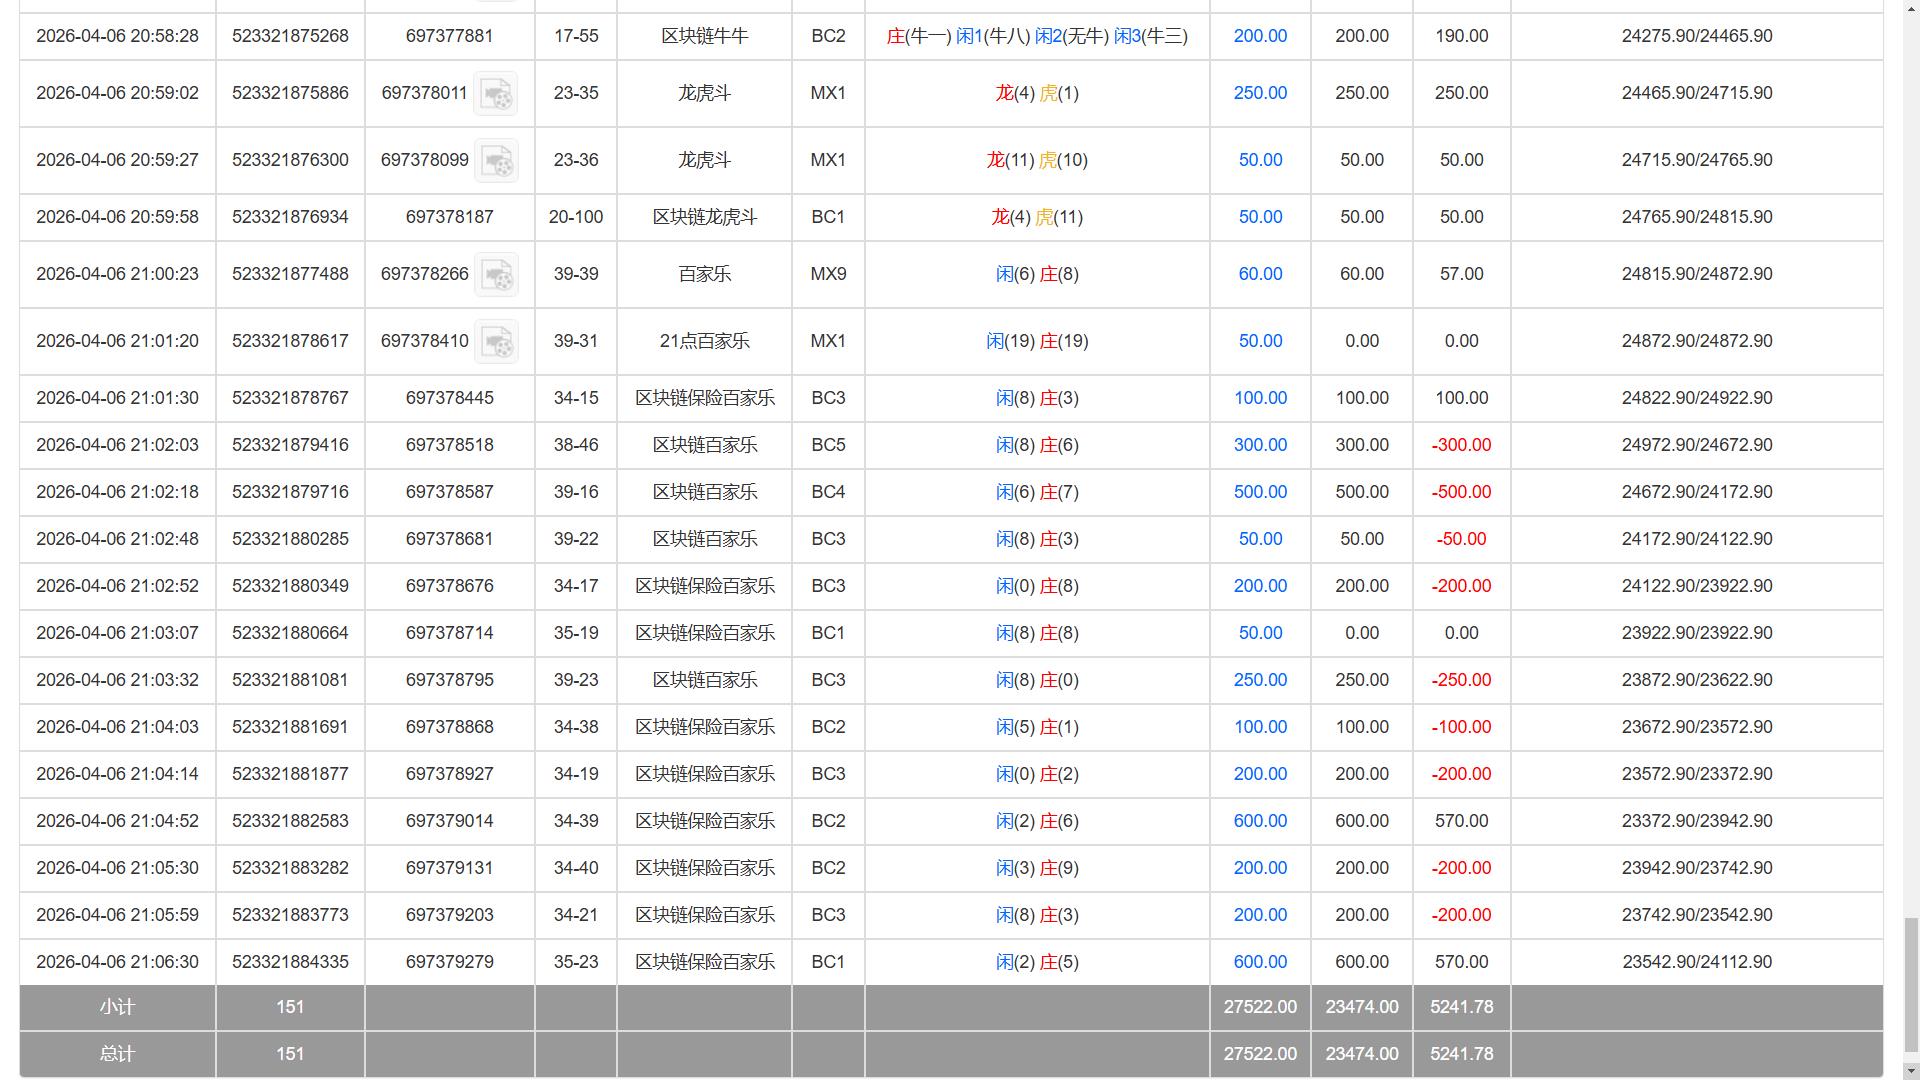Click result 龙(4) 虎(11) cell
Viewport: 1920px width, 1080px height.
1036,217
